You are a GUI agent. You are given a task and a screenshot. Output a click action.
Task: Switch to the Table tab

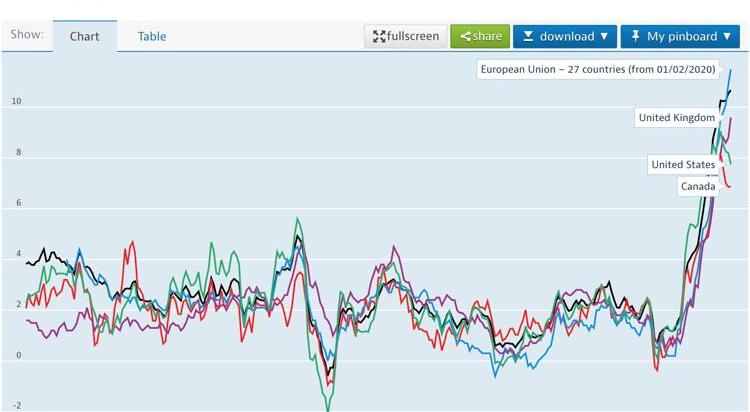(x=152, y=37)
